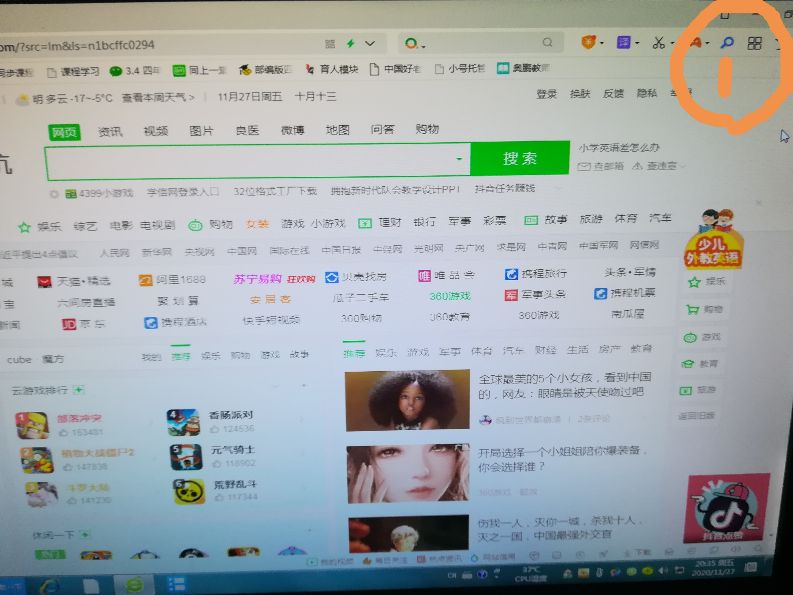Click the orange 女装 category link

(x=257, y=224)
